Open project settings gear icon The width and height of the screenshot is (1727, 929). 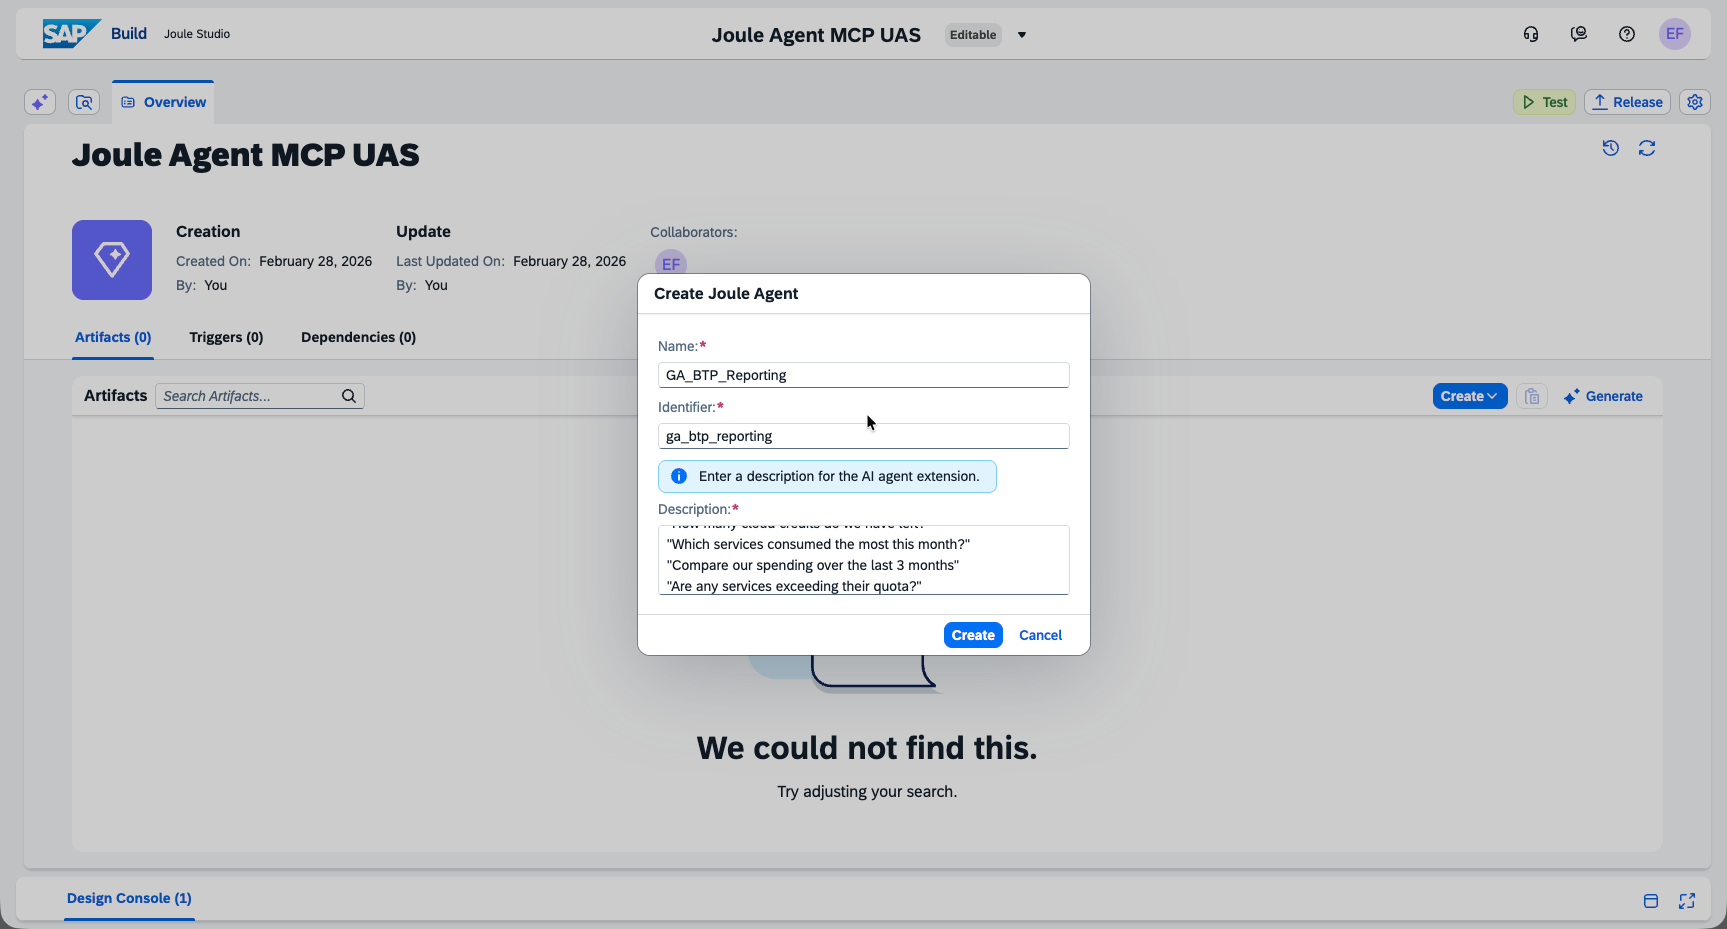(x=1695, y=102)
